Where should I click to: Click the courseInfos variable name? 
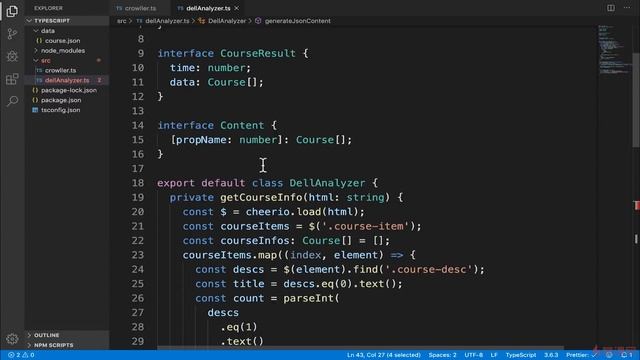255,241
